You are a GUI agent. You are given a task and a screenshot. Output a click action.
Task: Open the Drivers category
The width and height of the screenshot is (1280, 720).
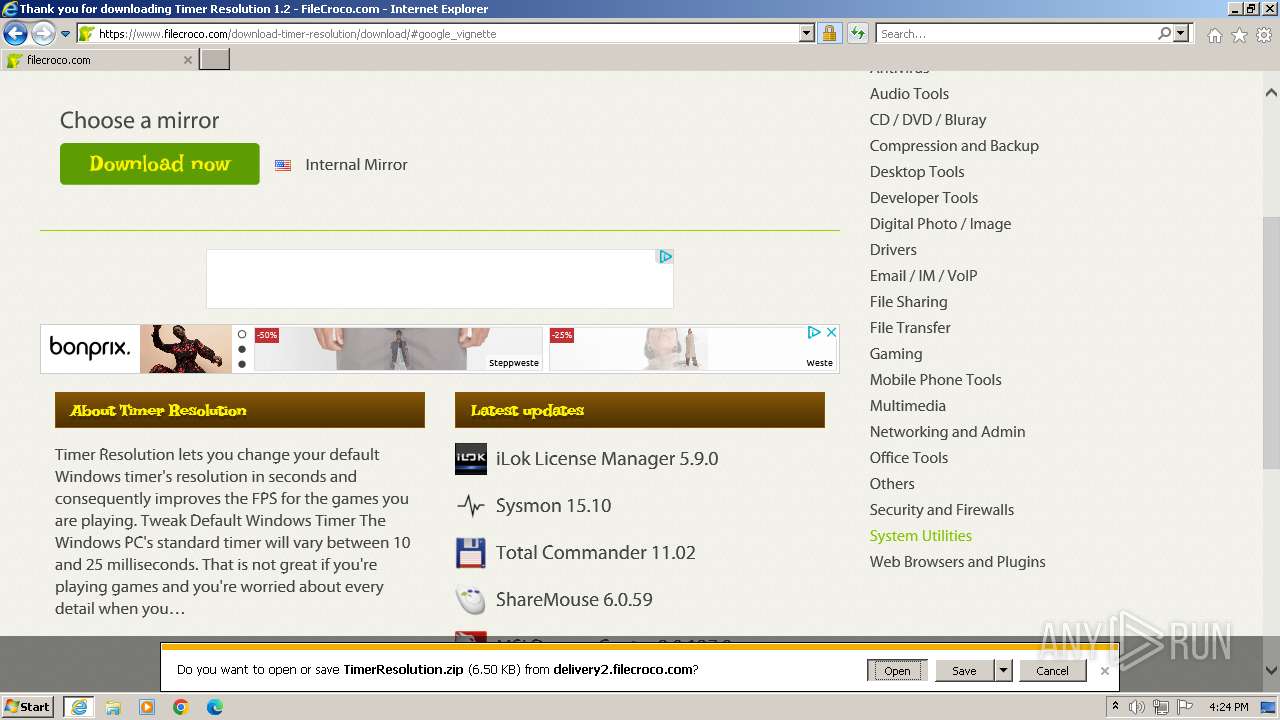click(893, 250)
